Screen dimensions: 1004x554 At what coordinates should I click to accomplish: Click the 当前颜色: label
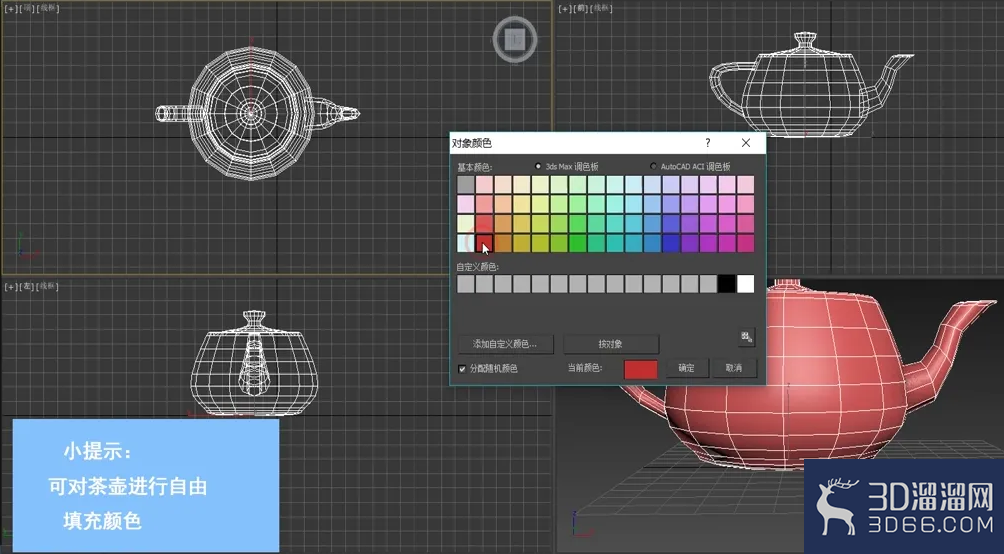585,368
